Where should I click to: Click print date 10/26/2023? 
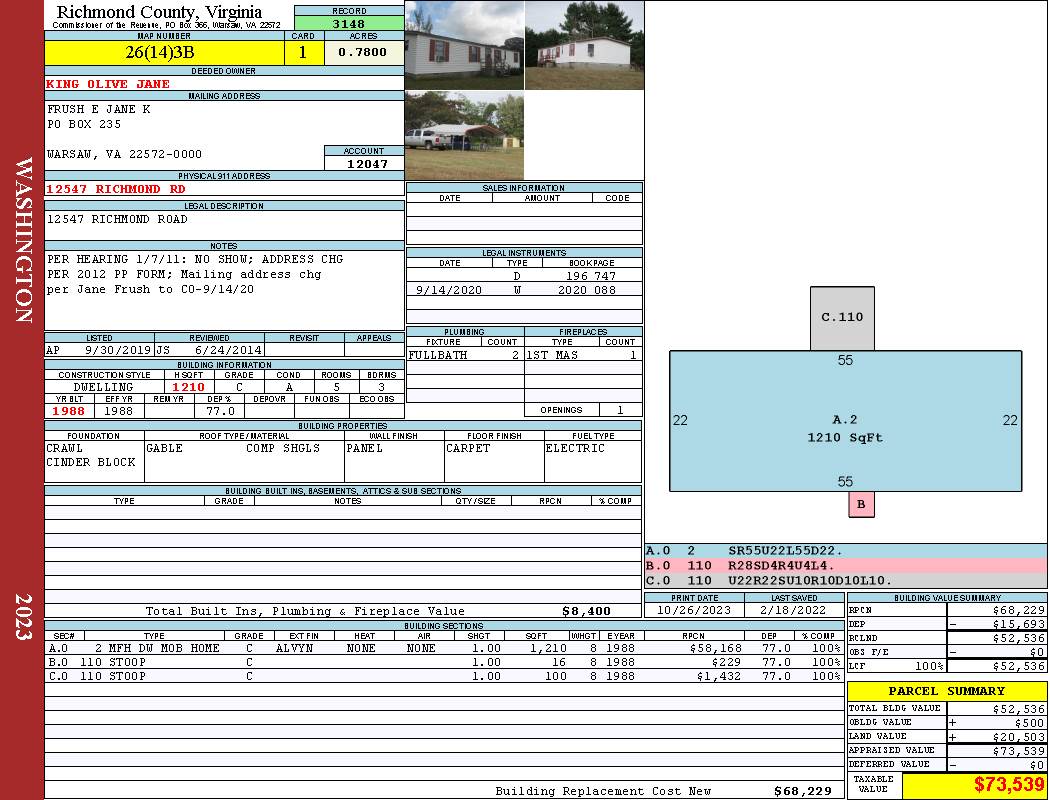[694, 610]
